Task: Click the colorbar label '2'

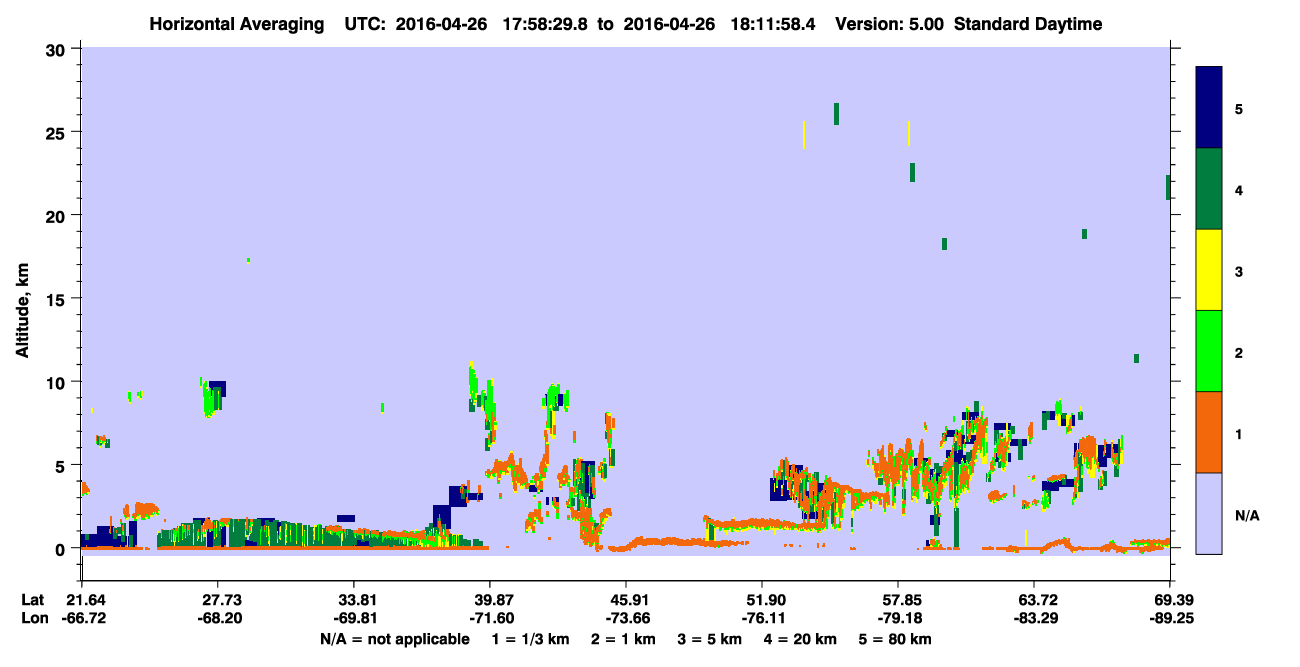Action: 1238,352
